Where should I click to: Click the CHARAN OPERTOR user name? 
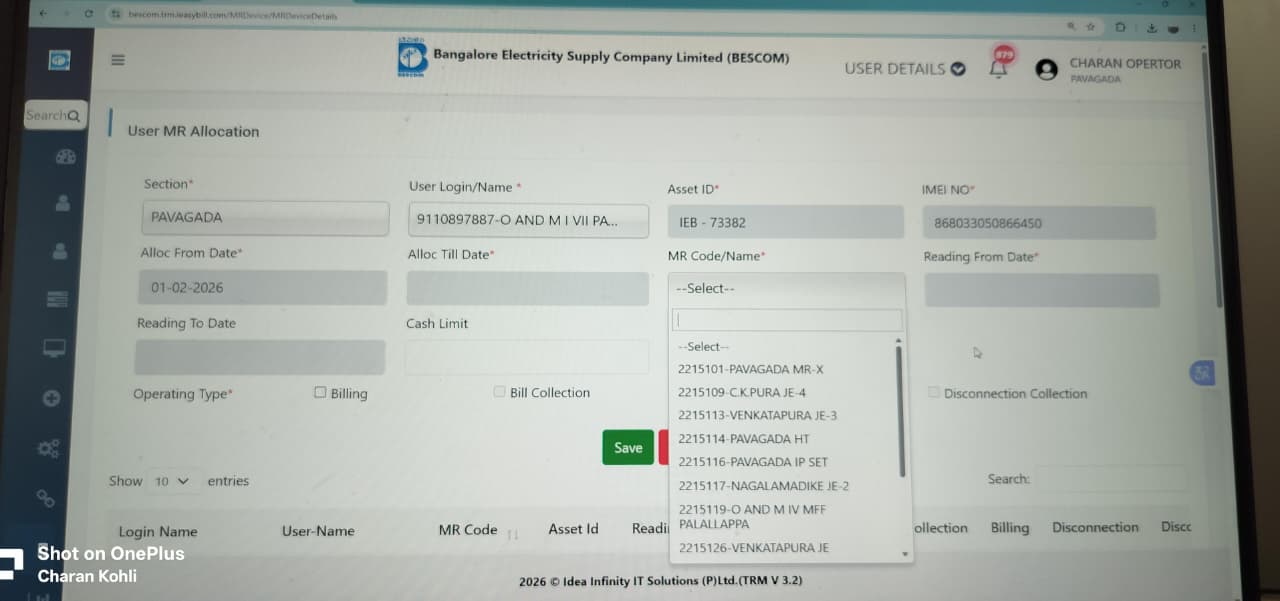(1125, 63)
